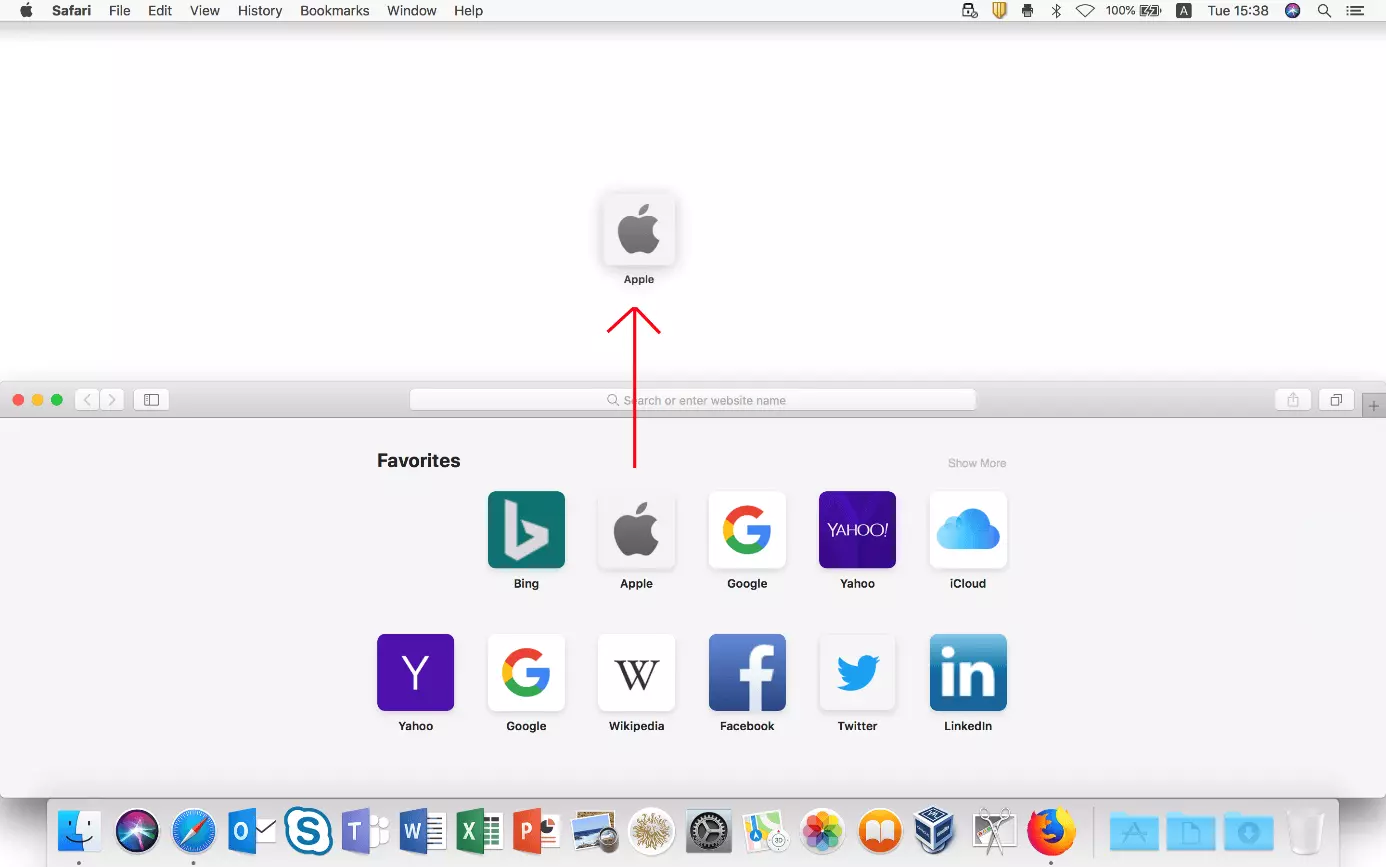The width and height of the screenshot is (1386, 867).
Task: Open Word from the Dock
Action: (x=423, y=831)
